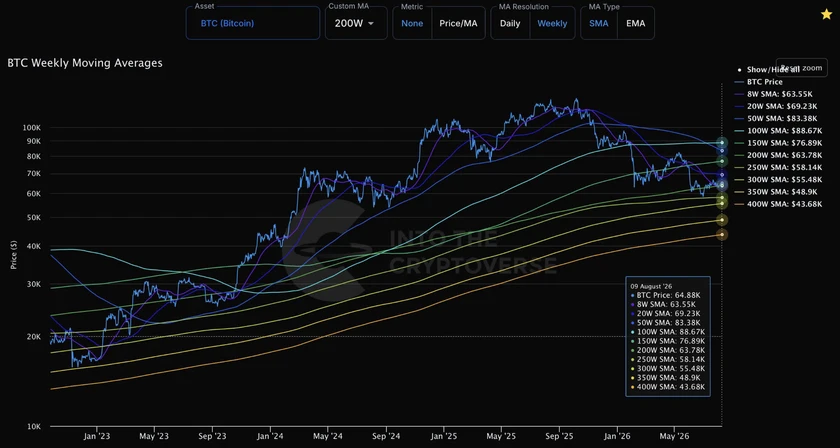Click the yellow favorite star icon

826,14
